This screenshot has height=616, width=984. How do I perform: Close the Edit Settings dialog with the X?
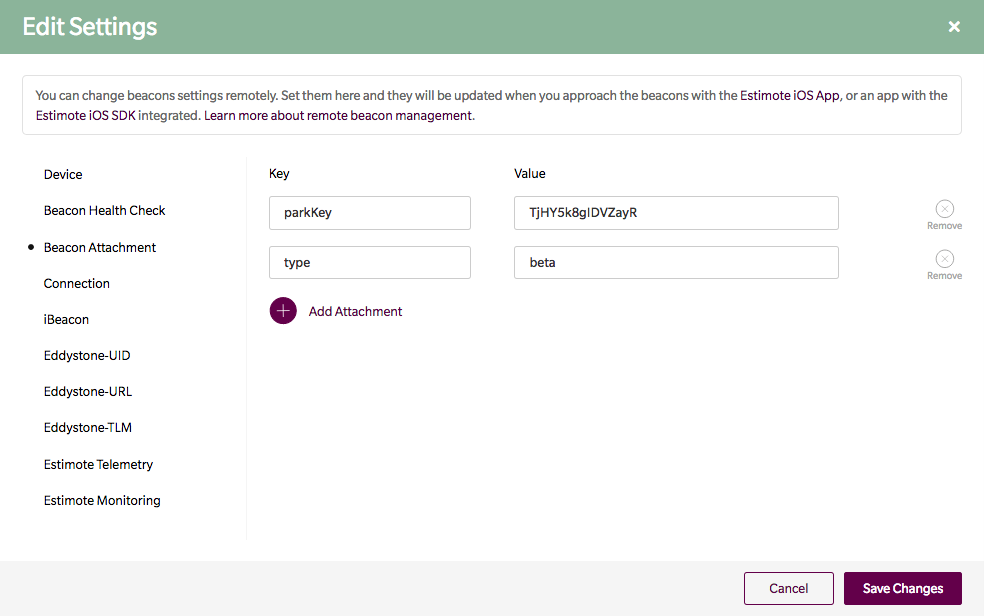(954, 26)
